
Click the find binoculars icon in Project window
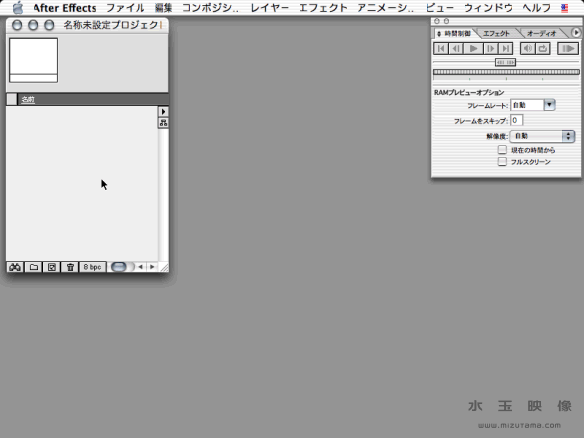pyautogui.click(x=15, y=267)
